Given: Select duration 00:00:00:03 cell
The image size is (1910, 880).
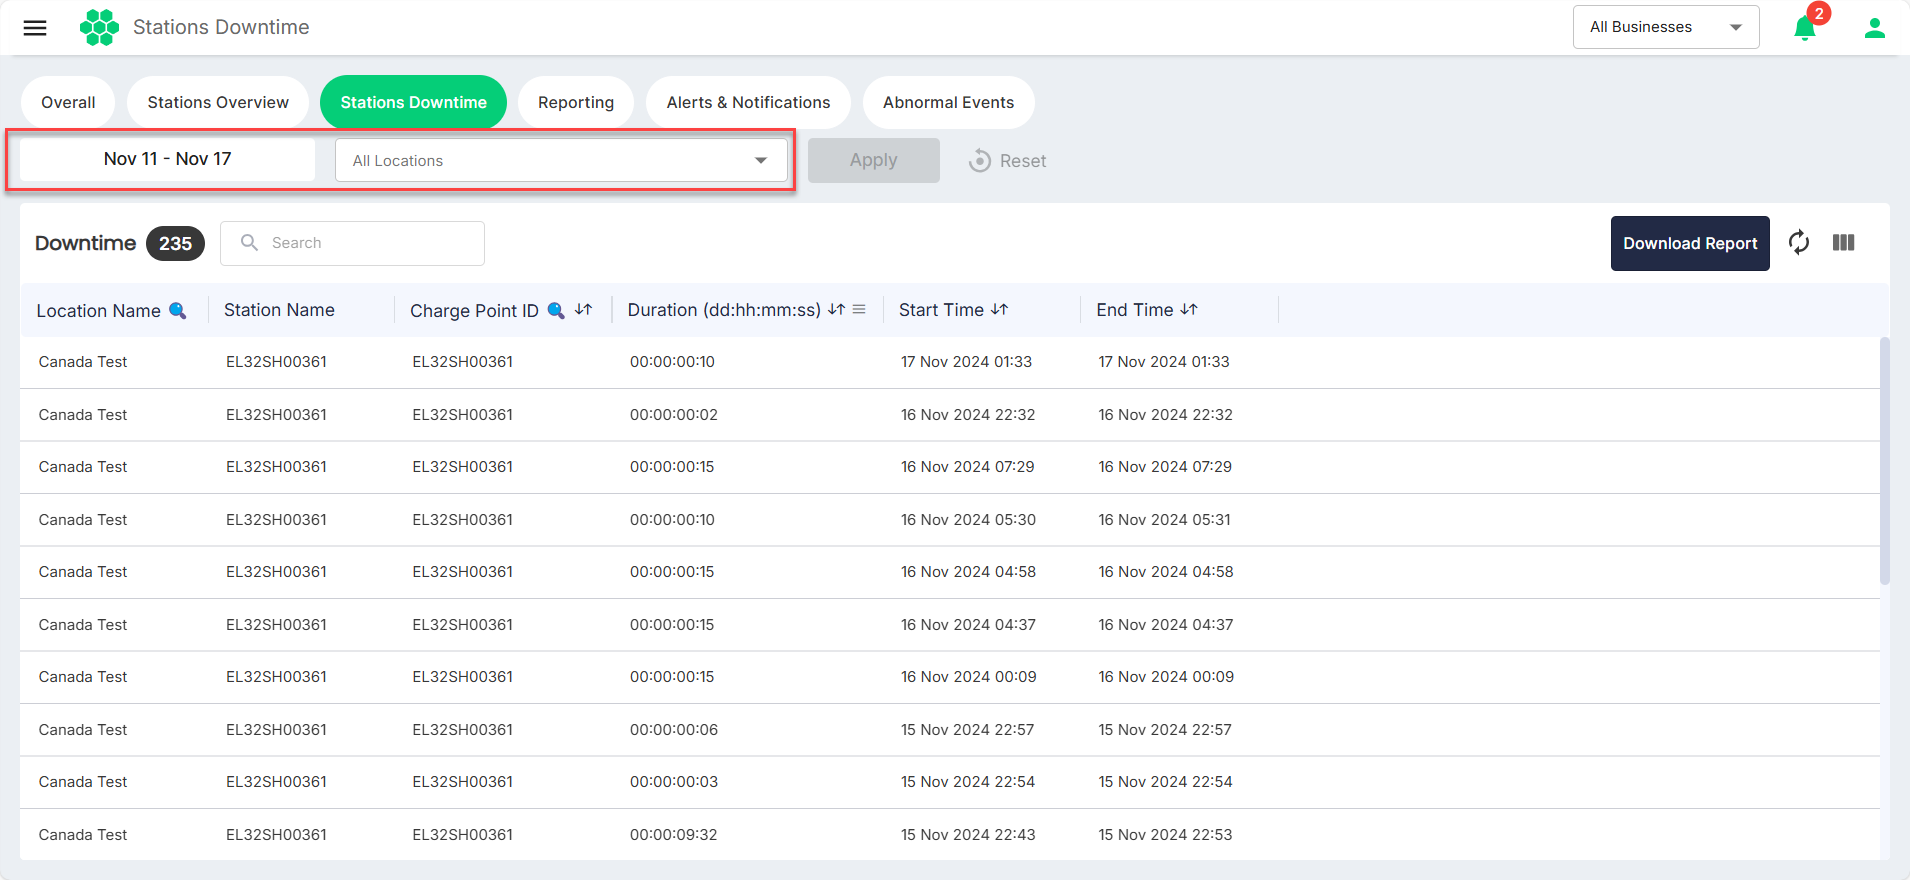Looking at the screenshot, I should pos(674,782).
